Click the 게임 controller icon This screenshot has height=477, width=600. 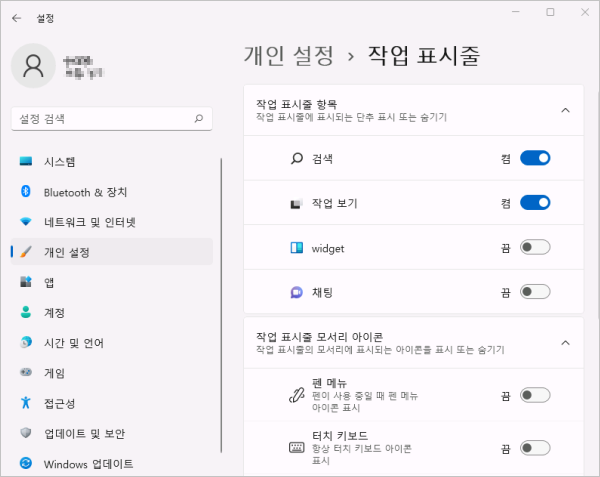pyautogui.click(x=26, y=372)
